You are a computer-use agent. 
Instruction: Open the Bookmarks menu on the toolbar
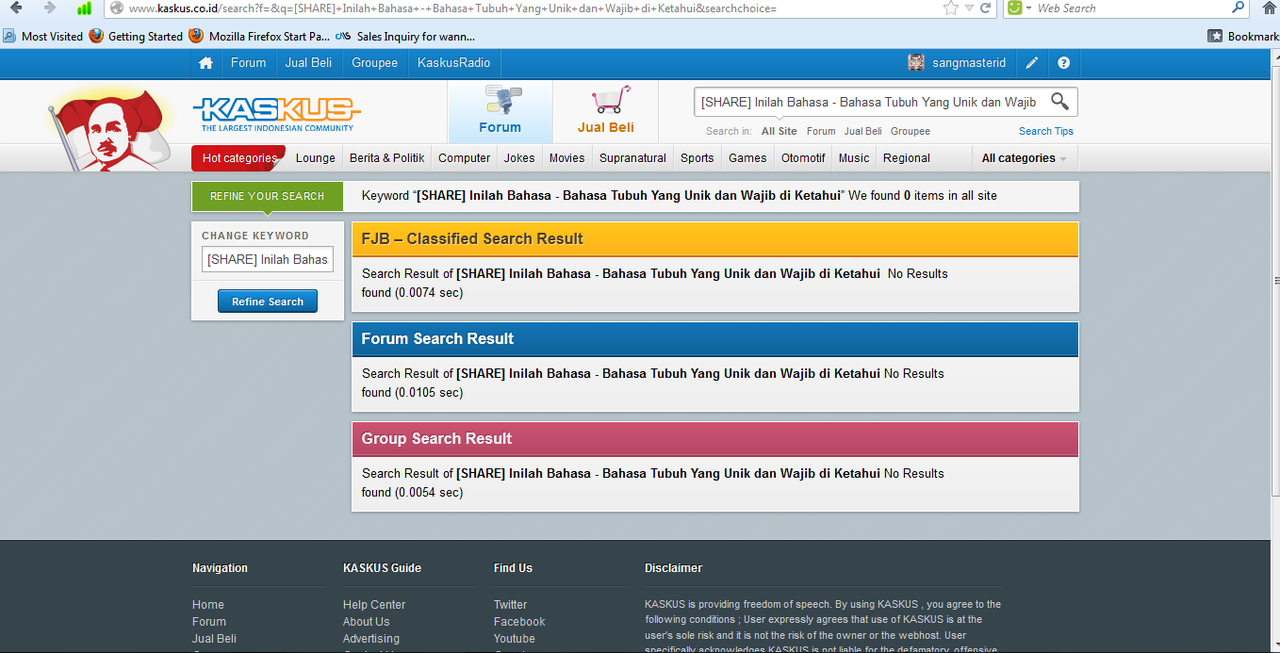(1243, 36)
